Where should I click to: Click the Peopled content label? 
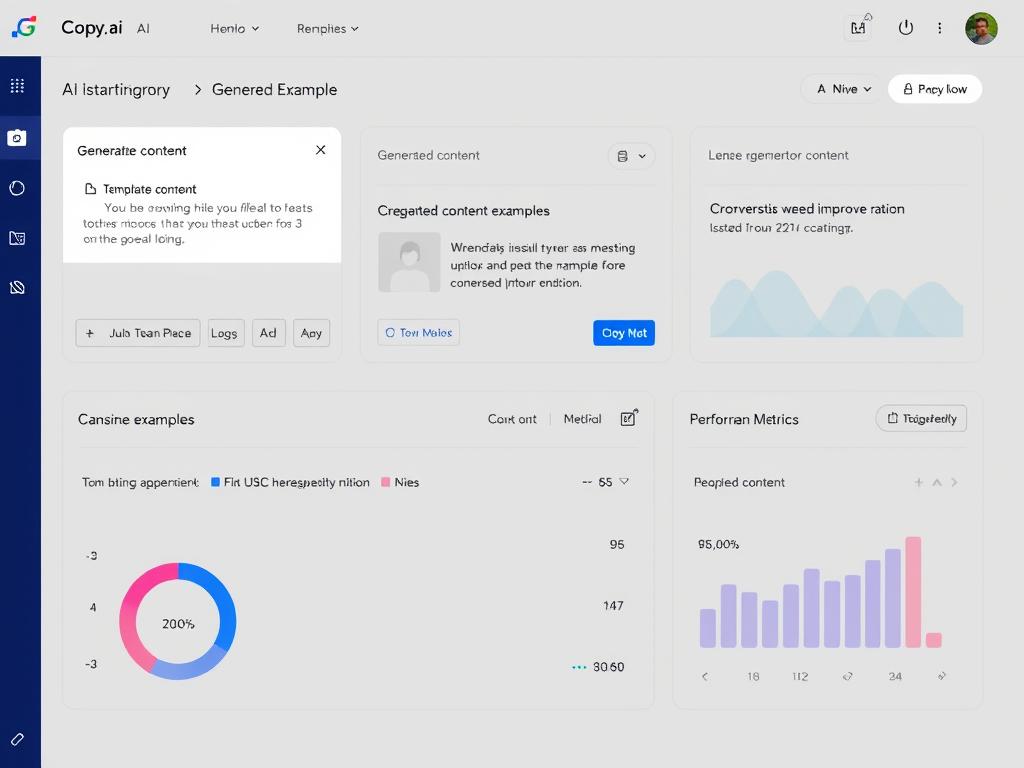(x=739, y=482)
